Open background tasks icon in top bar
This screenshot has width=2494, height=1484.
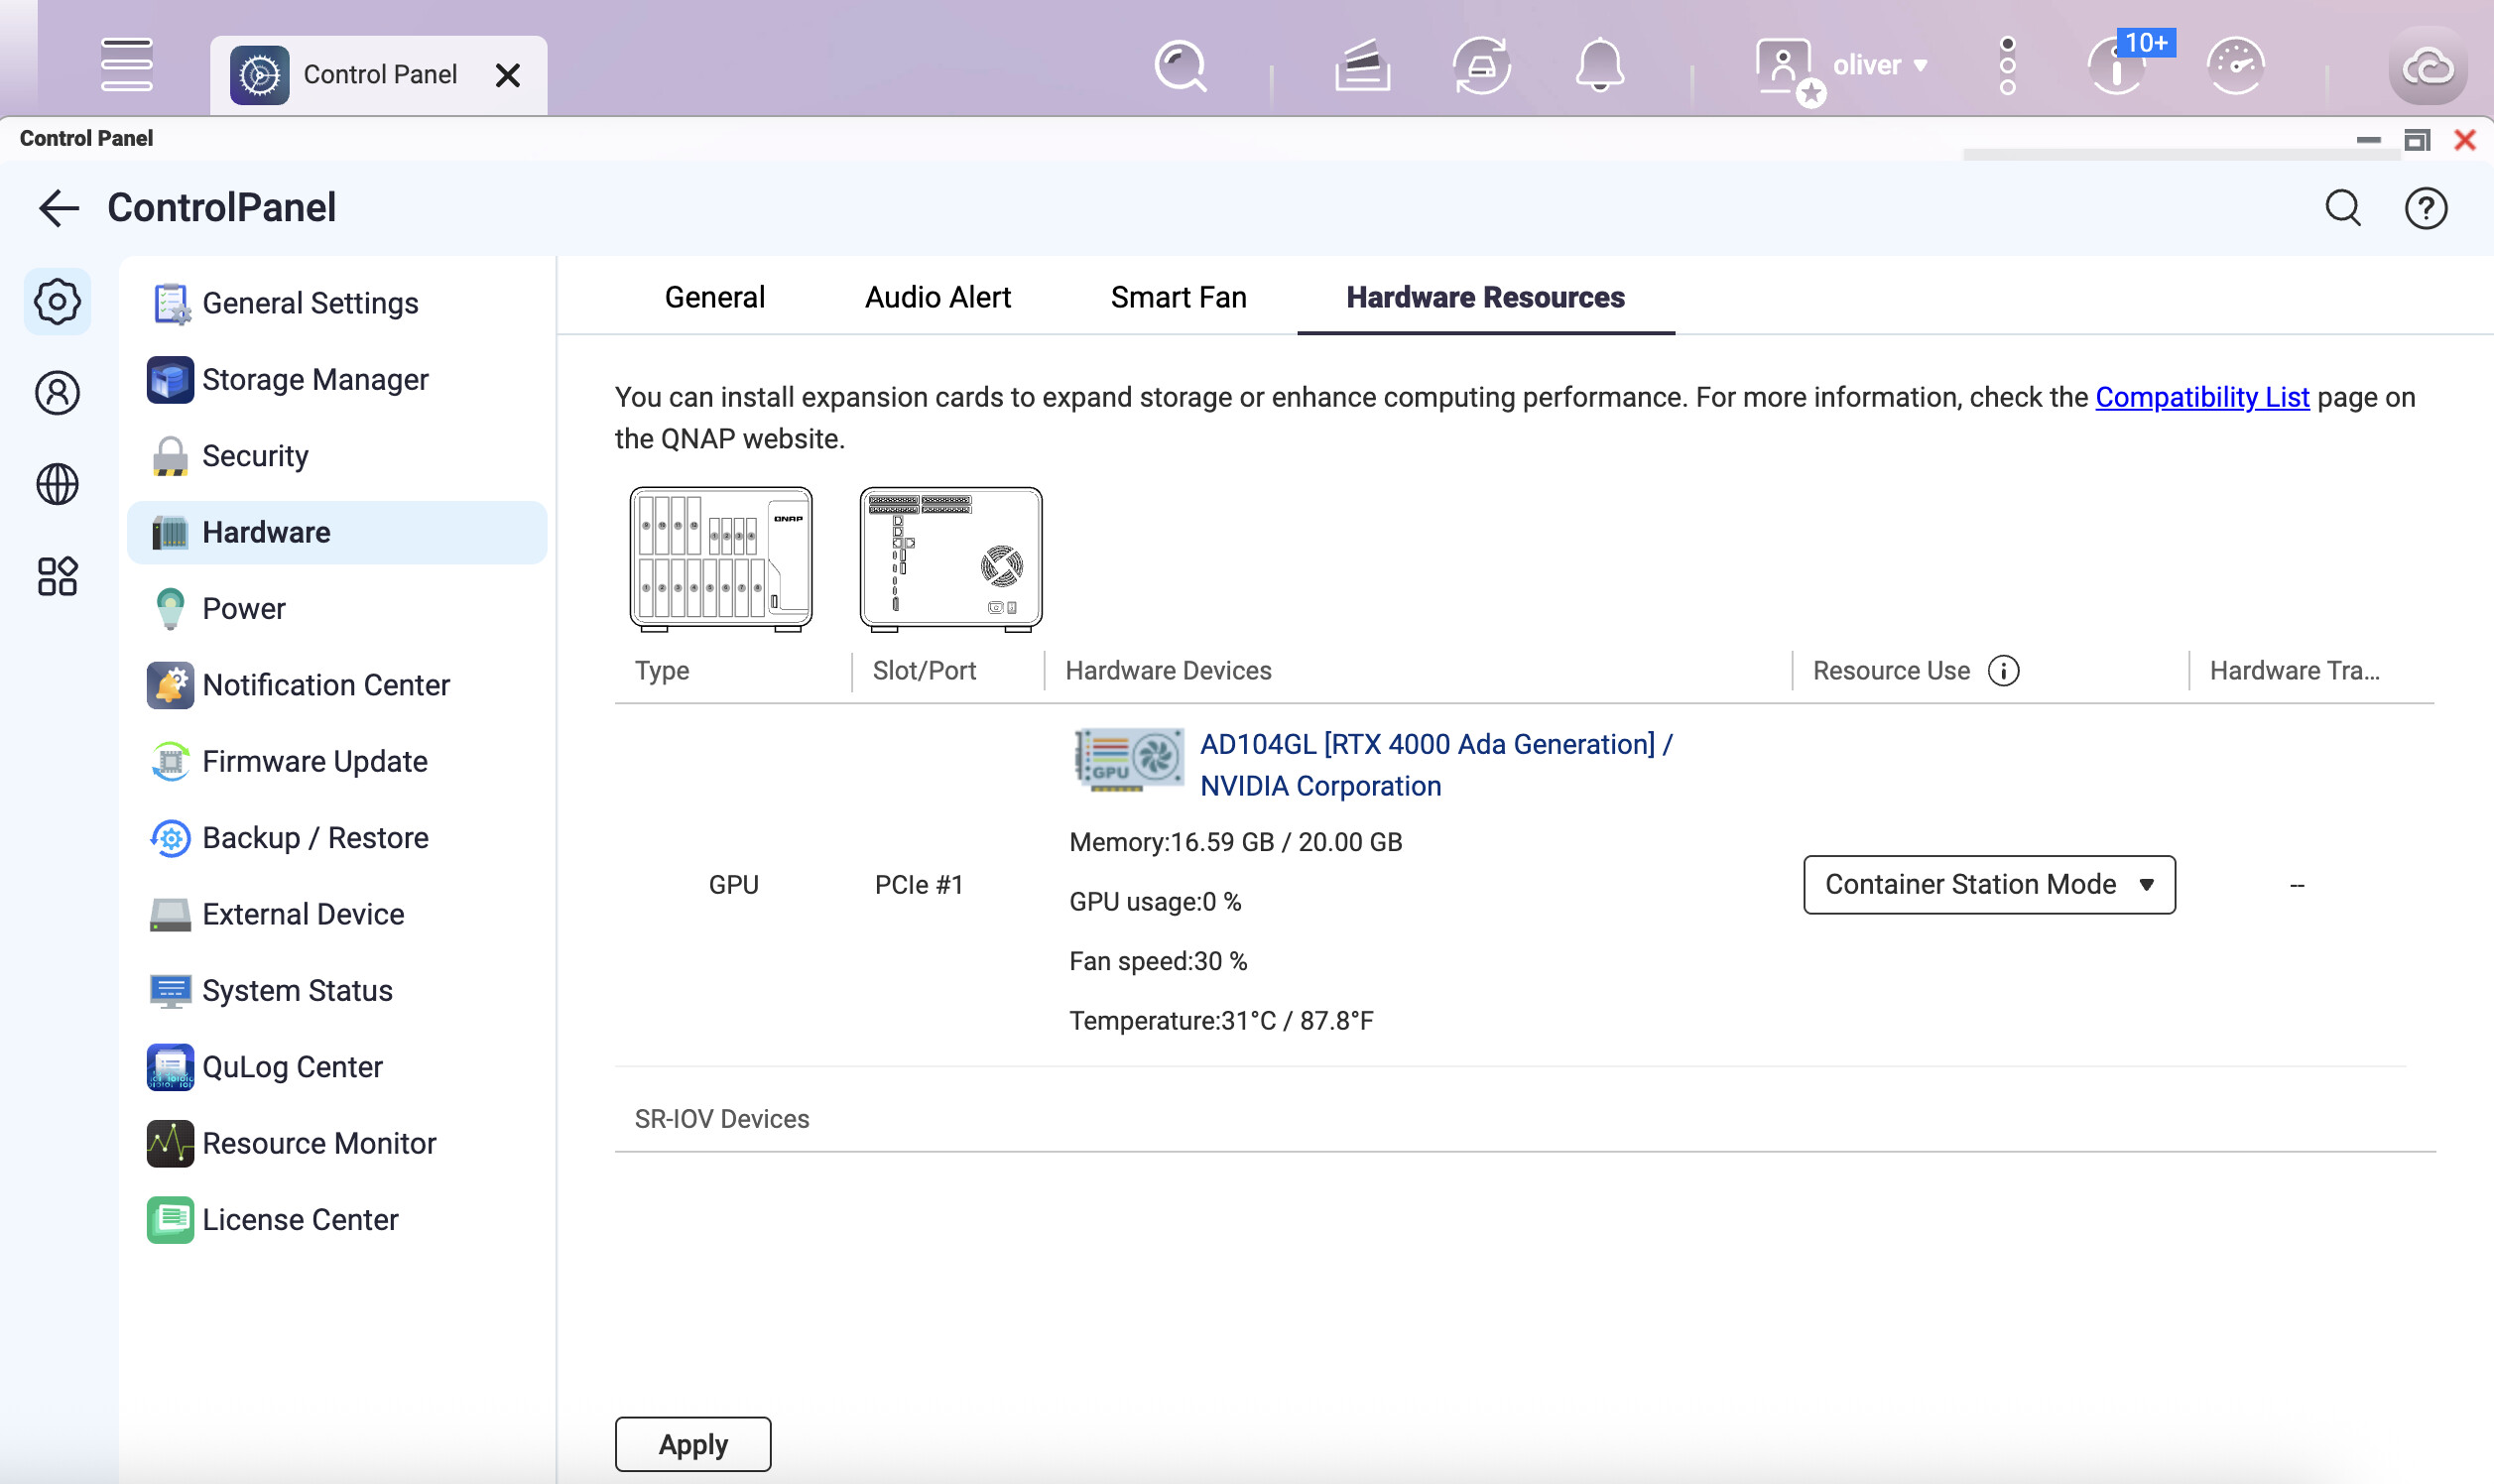(1362, 67)
